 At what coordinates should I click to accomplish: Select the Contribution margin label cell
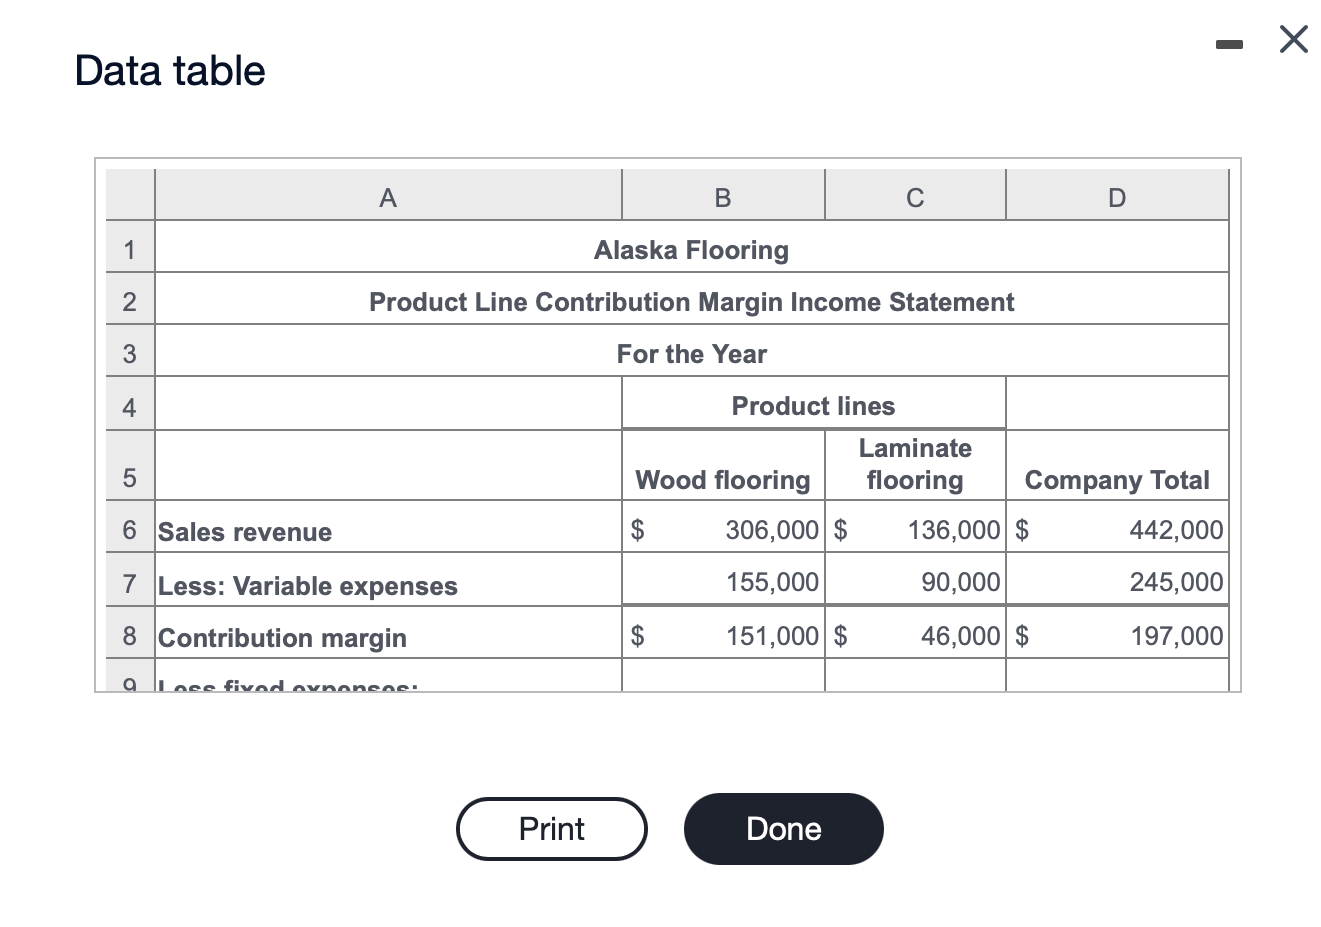(281, 638)
